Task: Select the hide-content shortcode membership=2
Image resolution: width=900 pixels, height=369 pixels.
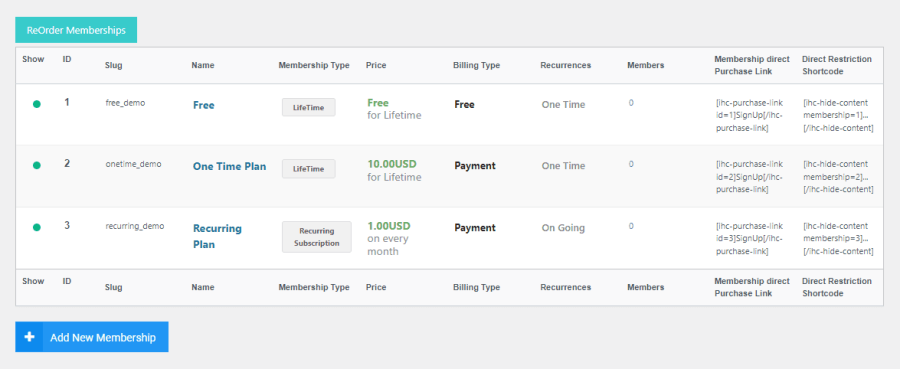Action: pos(839,177)
